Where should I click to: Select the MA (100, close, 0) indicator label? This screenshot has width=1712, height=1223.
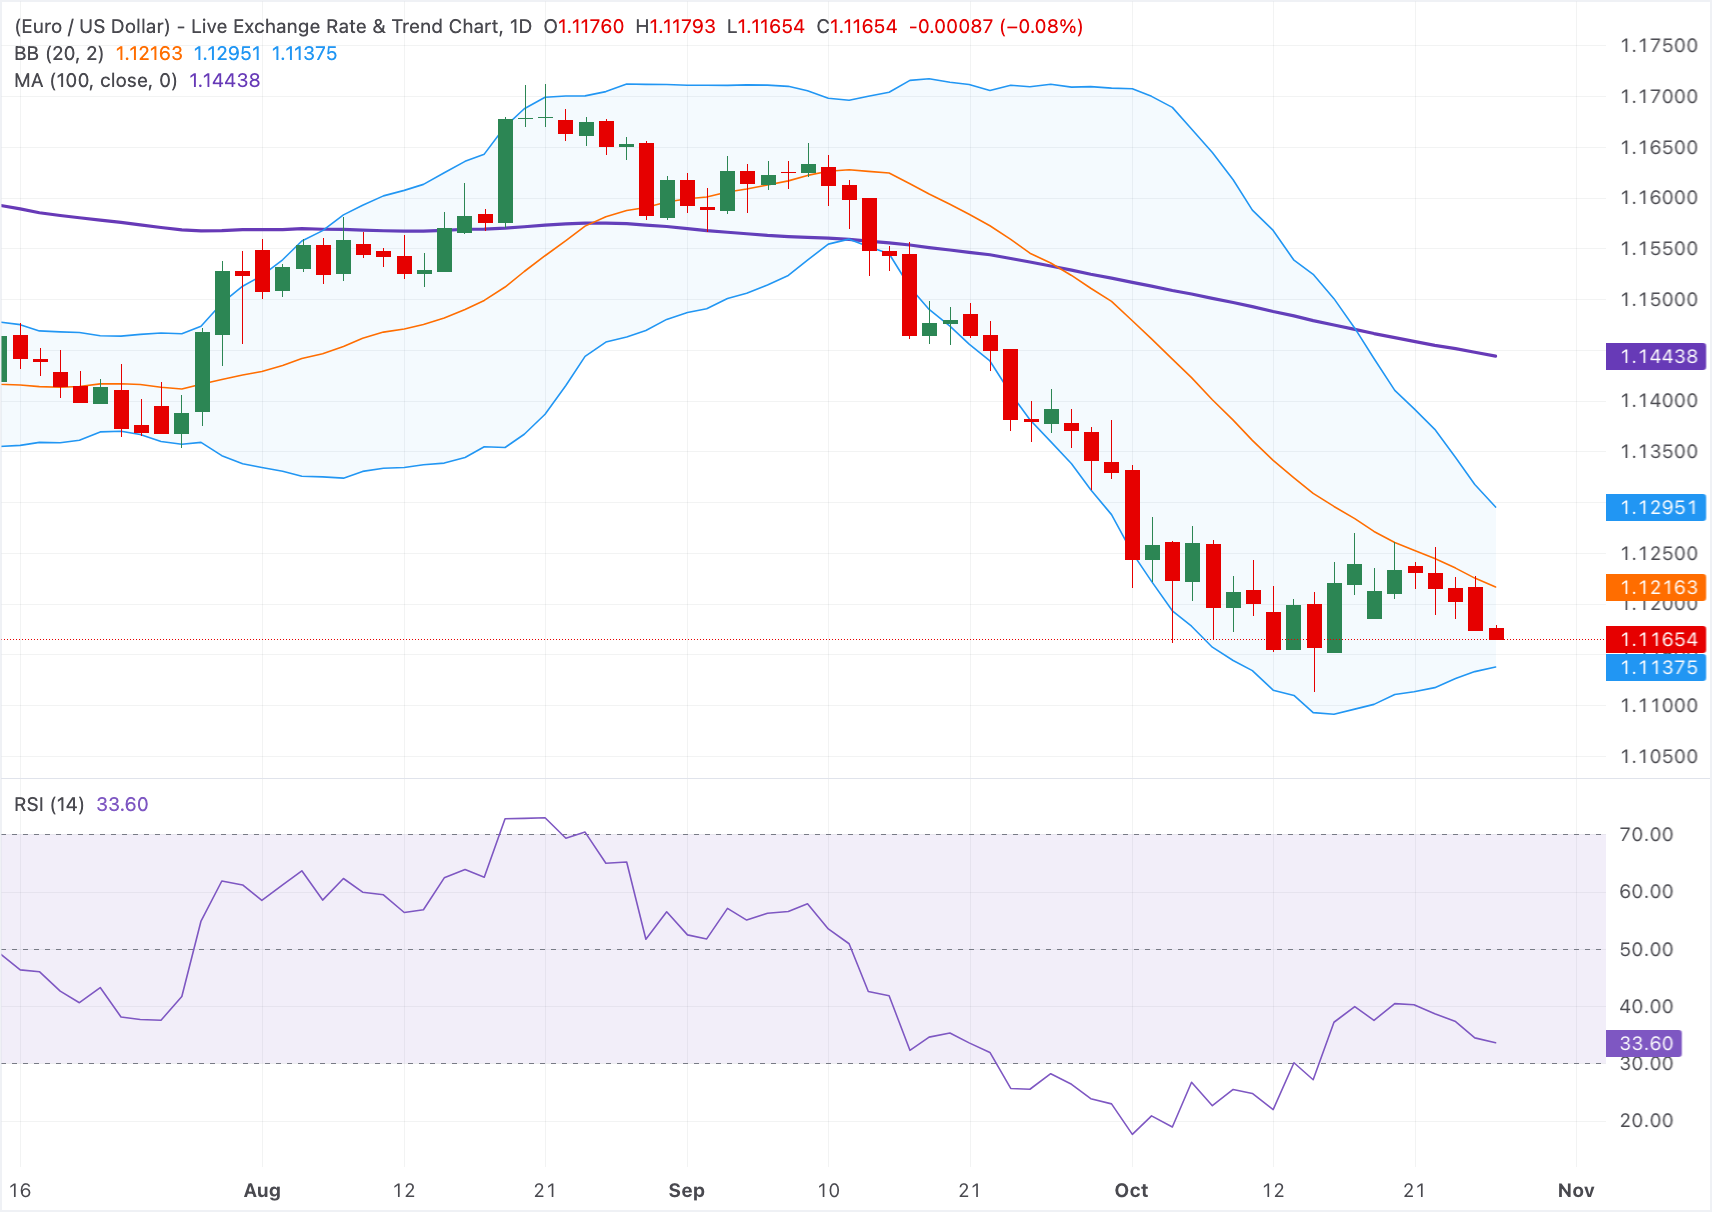pyautogui.click(x=96, y=81)
